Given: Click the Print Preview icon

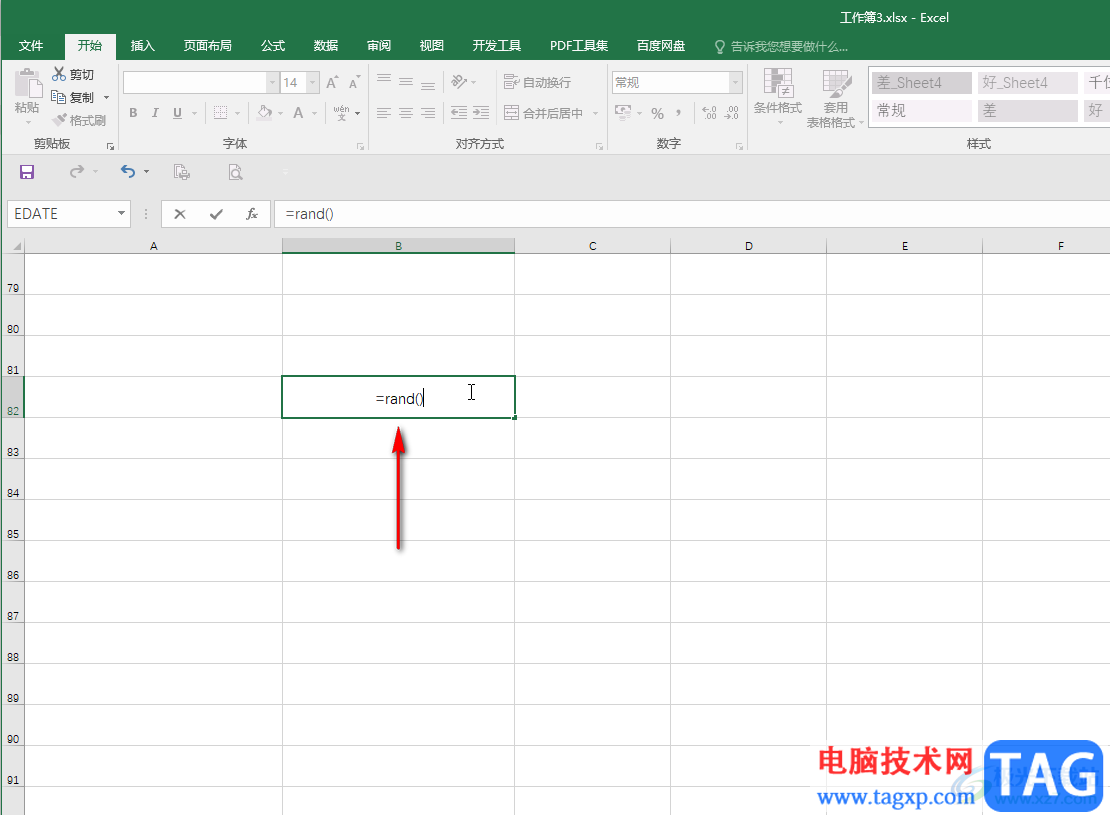Looking at the screenshot, I should click(x=235, y=172).
